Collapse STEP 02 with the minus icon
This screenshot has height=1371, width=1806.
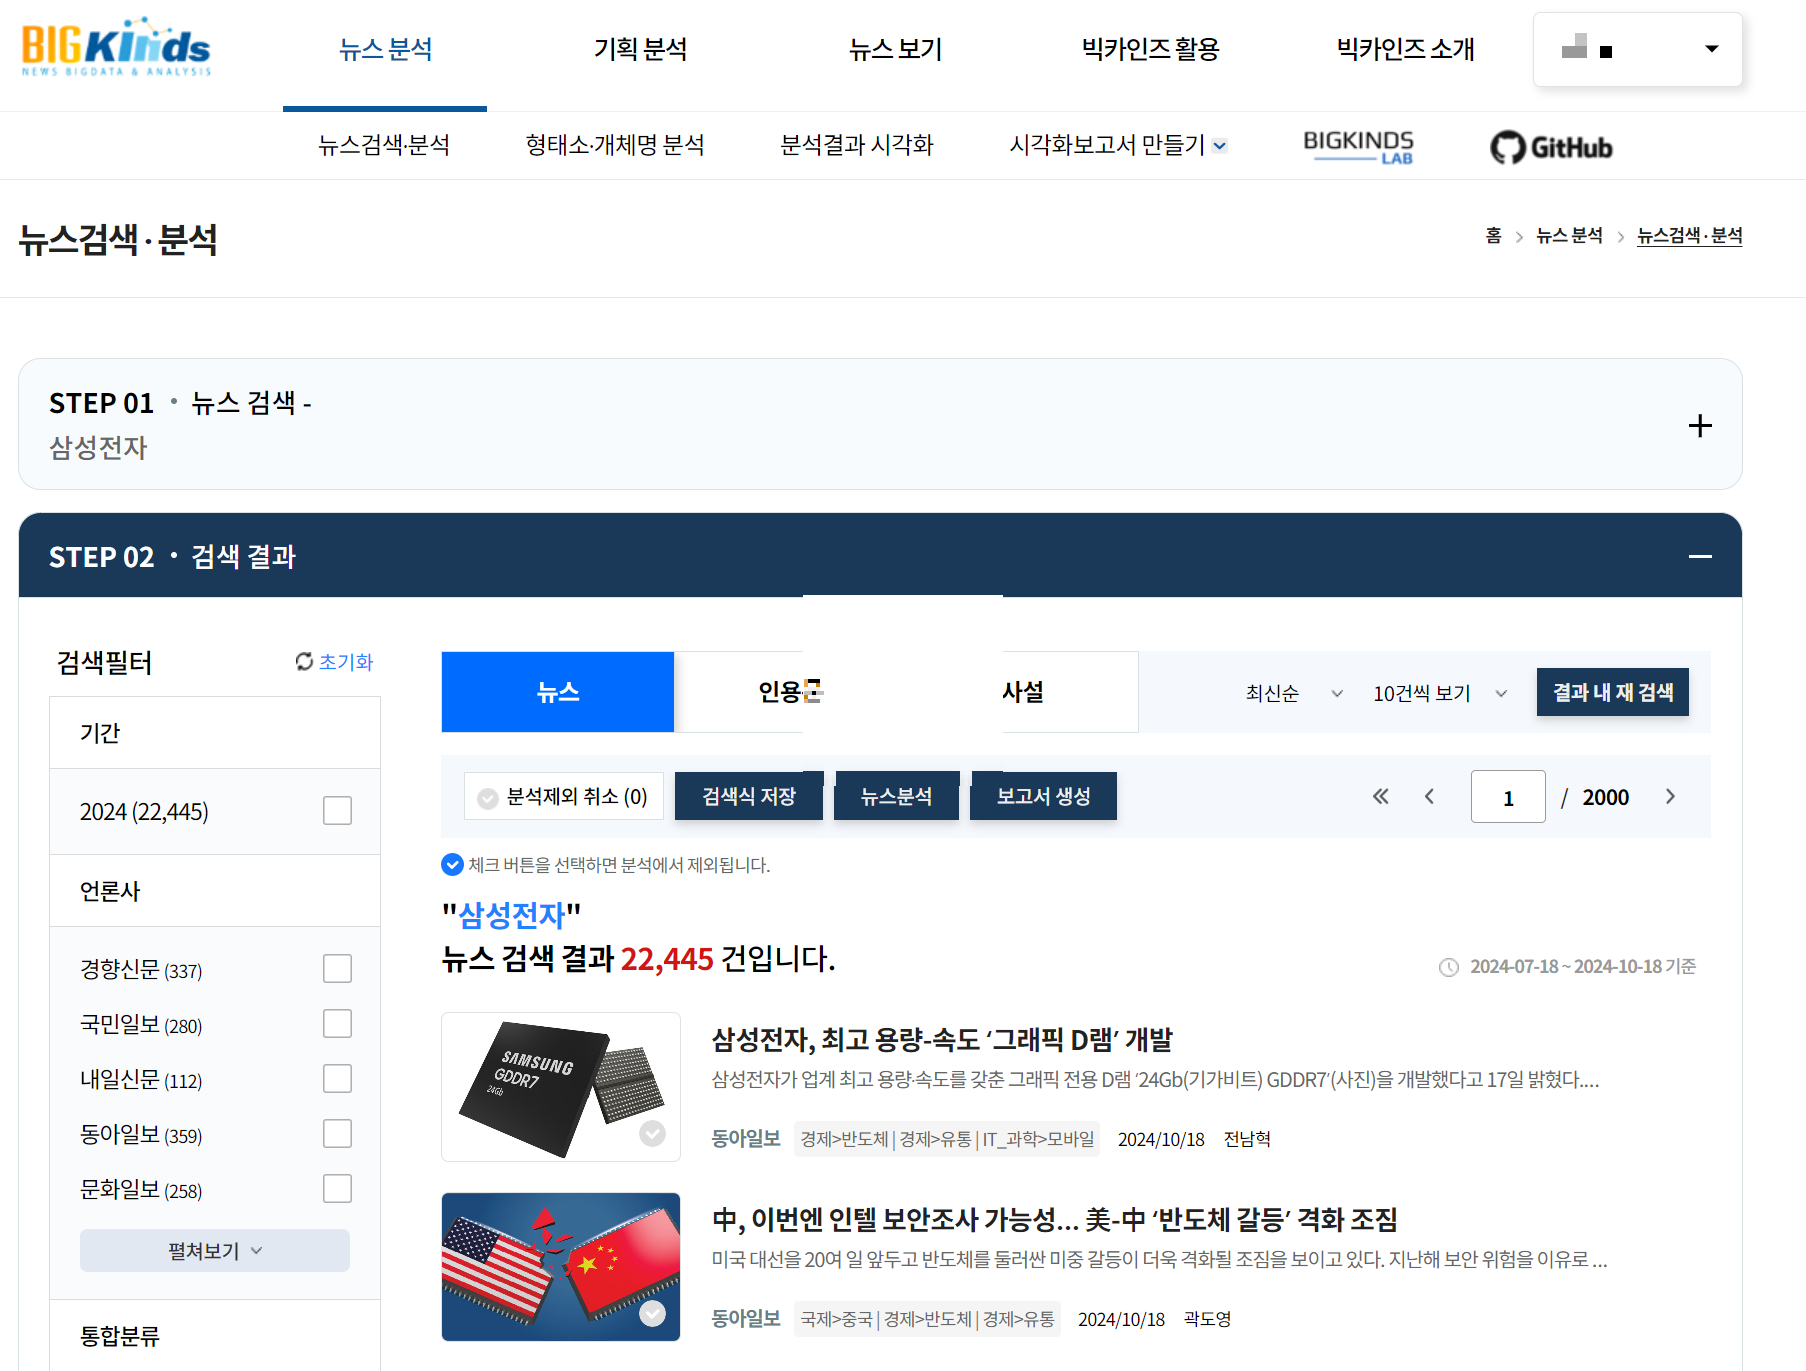[1700, 556]
